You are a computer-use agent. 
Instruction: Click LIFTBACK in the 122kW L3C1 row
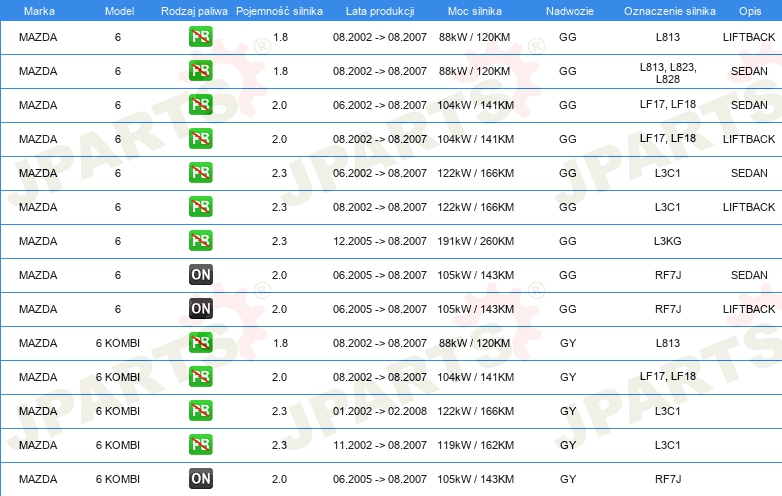[749, 207]
